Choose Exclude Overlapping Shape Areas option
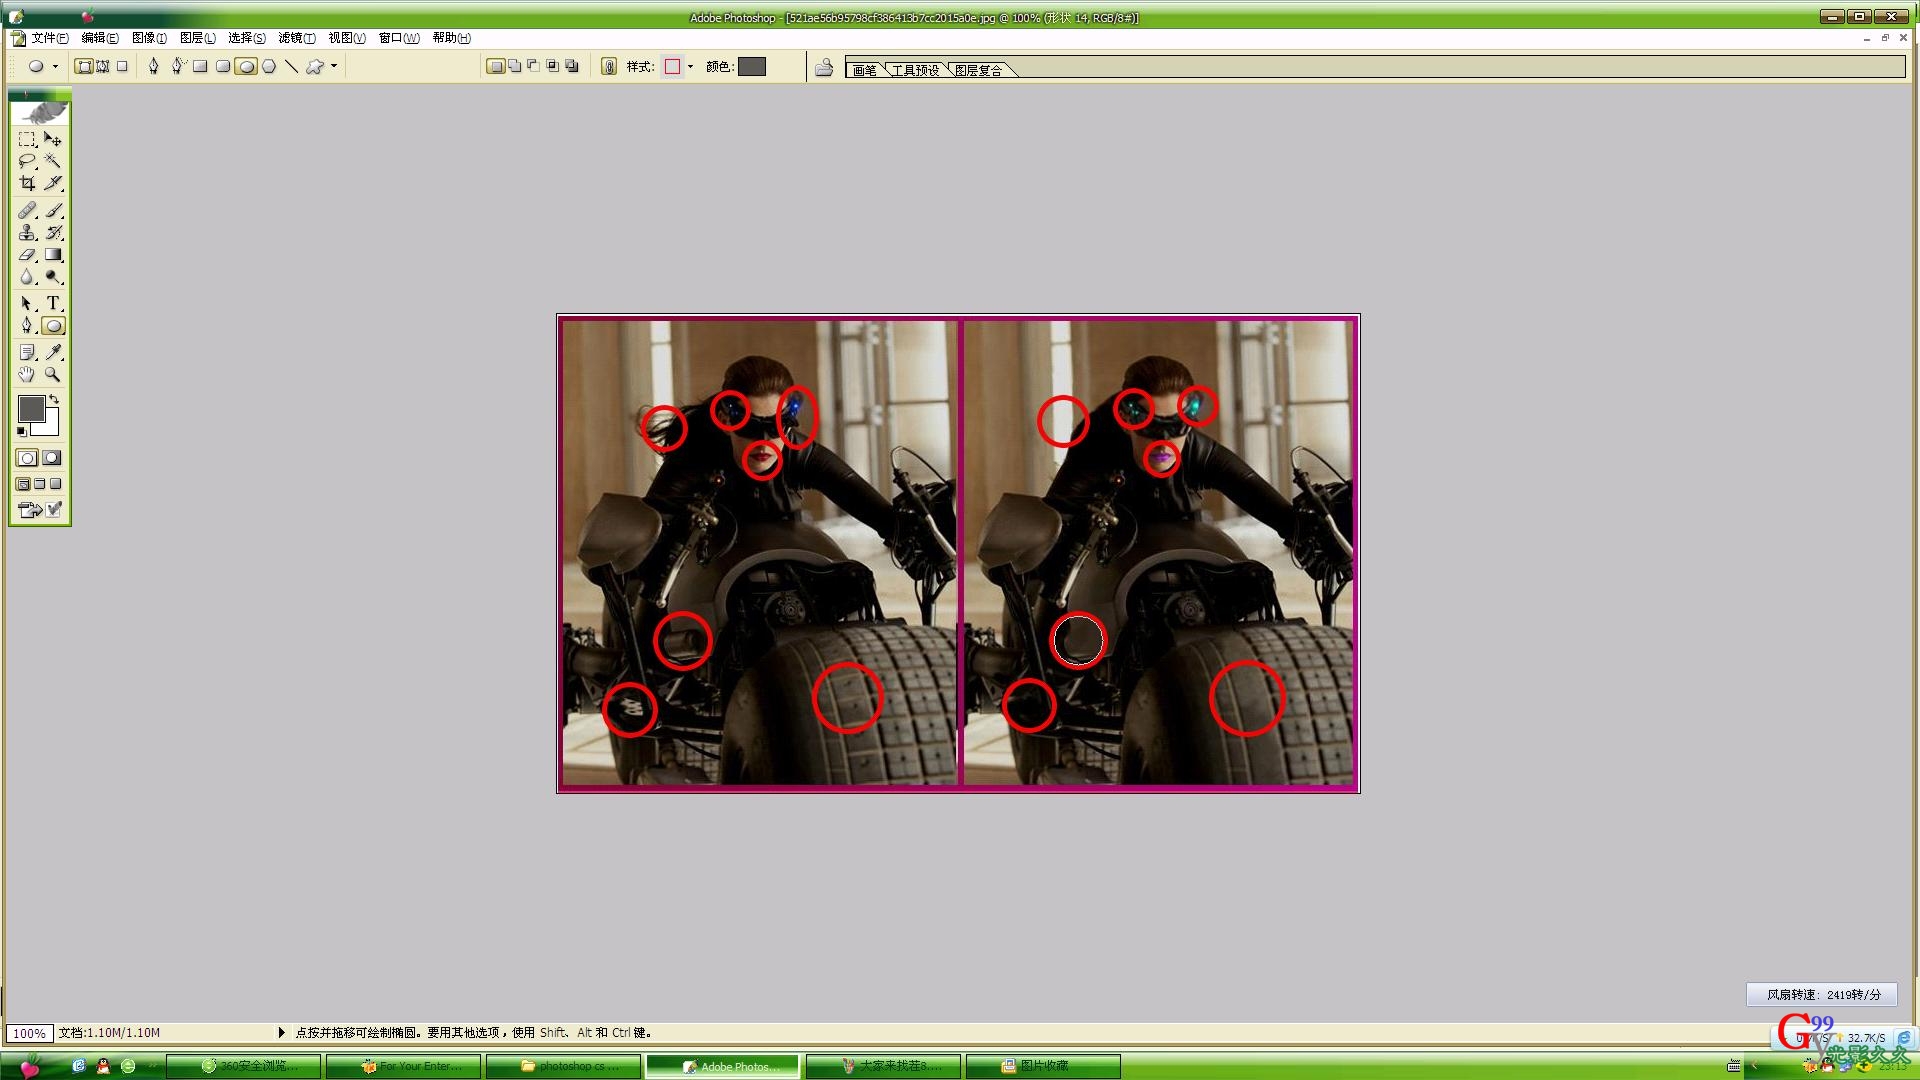1920x1080 pixels. [571, 67]
